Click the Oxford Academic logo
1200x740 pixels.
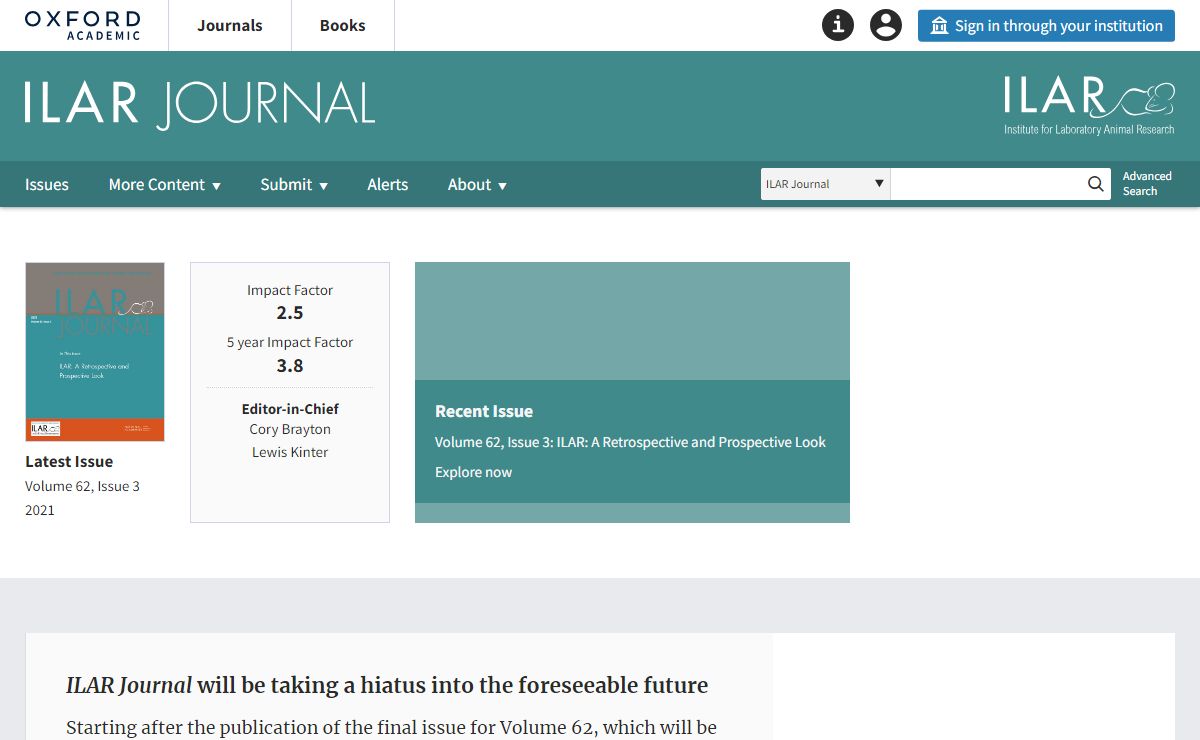(x=83, y=25)
